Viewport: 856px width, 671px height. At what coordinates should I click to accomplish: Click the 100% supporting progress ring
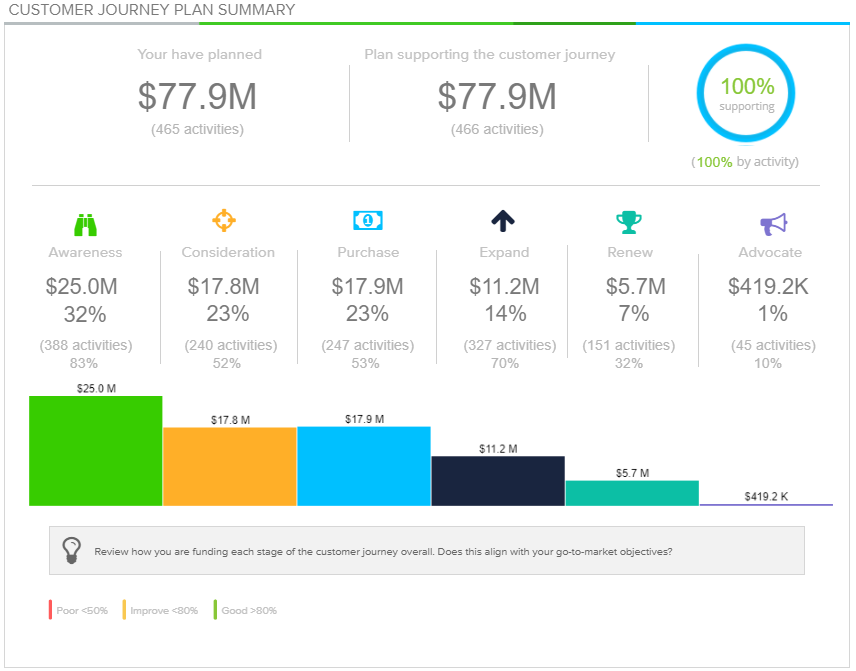pos(746,94)
